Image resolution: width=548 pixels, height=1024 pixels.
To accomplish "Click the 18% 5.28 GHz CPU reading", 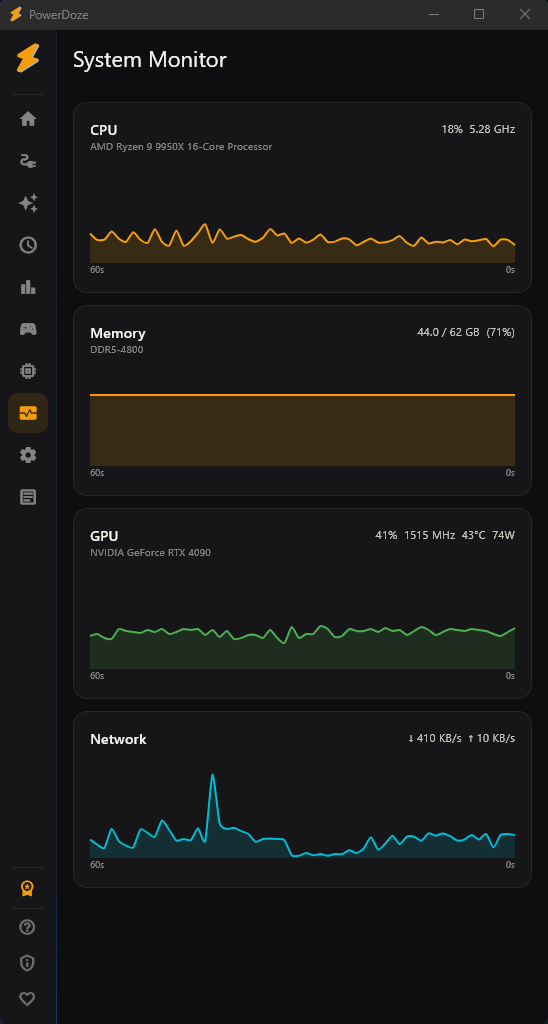I will [478, 129].
